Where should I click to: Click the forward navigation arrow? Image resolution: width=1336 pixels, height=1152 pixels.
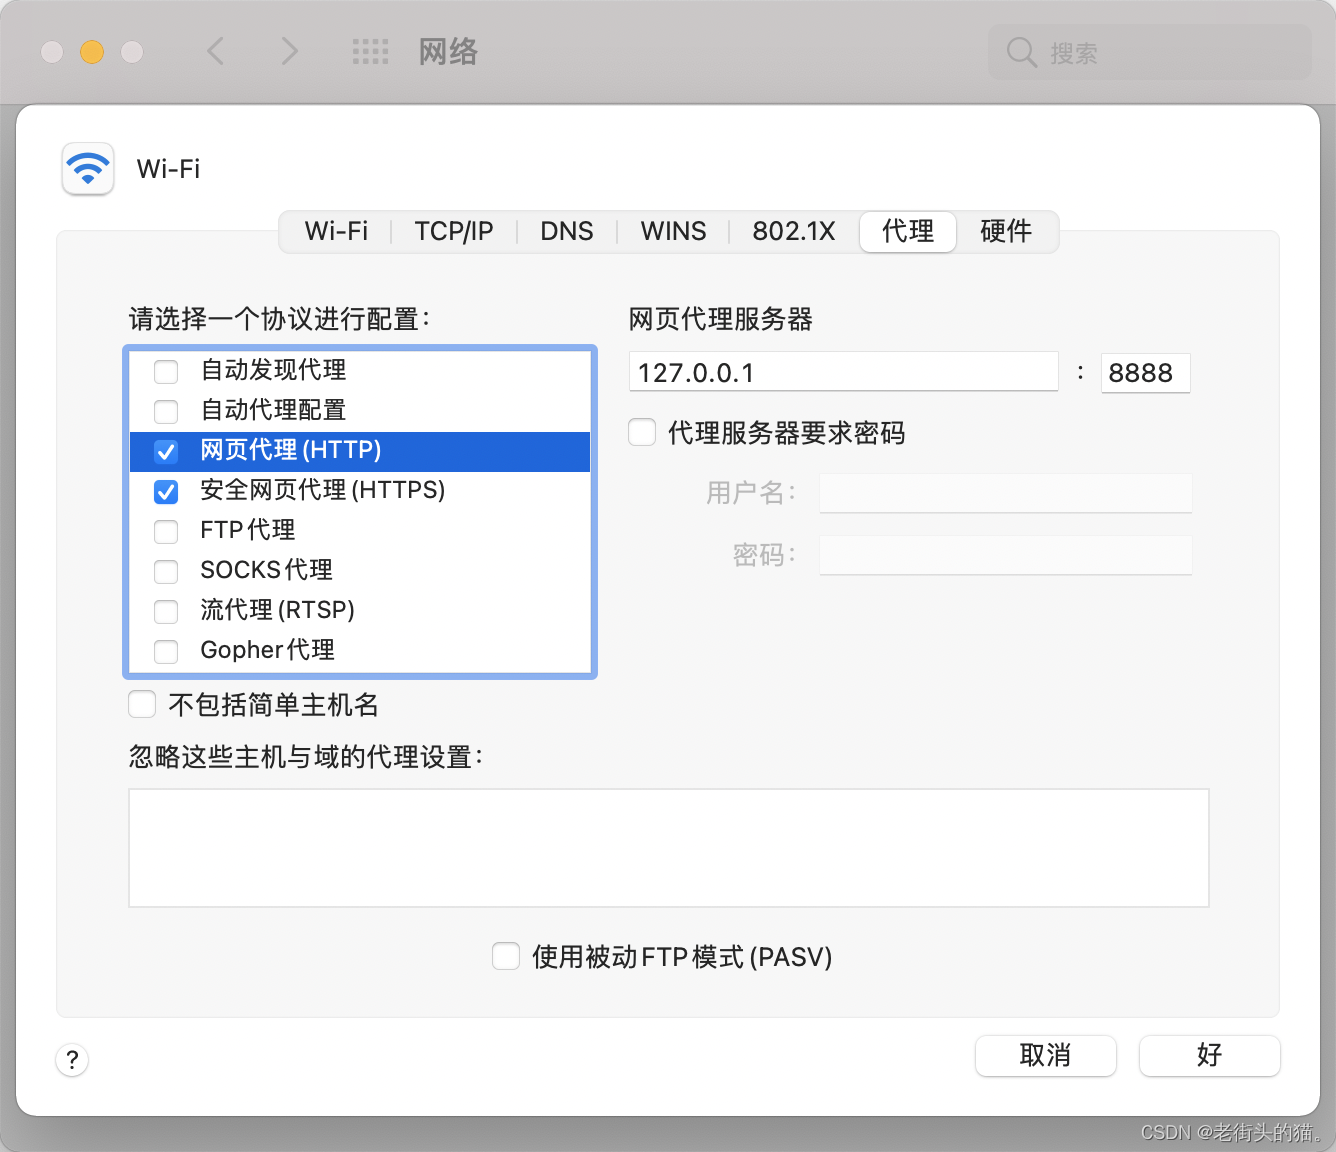point(289,51)
